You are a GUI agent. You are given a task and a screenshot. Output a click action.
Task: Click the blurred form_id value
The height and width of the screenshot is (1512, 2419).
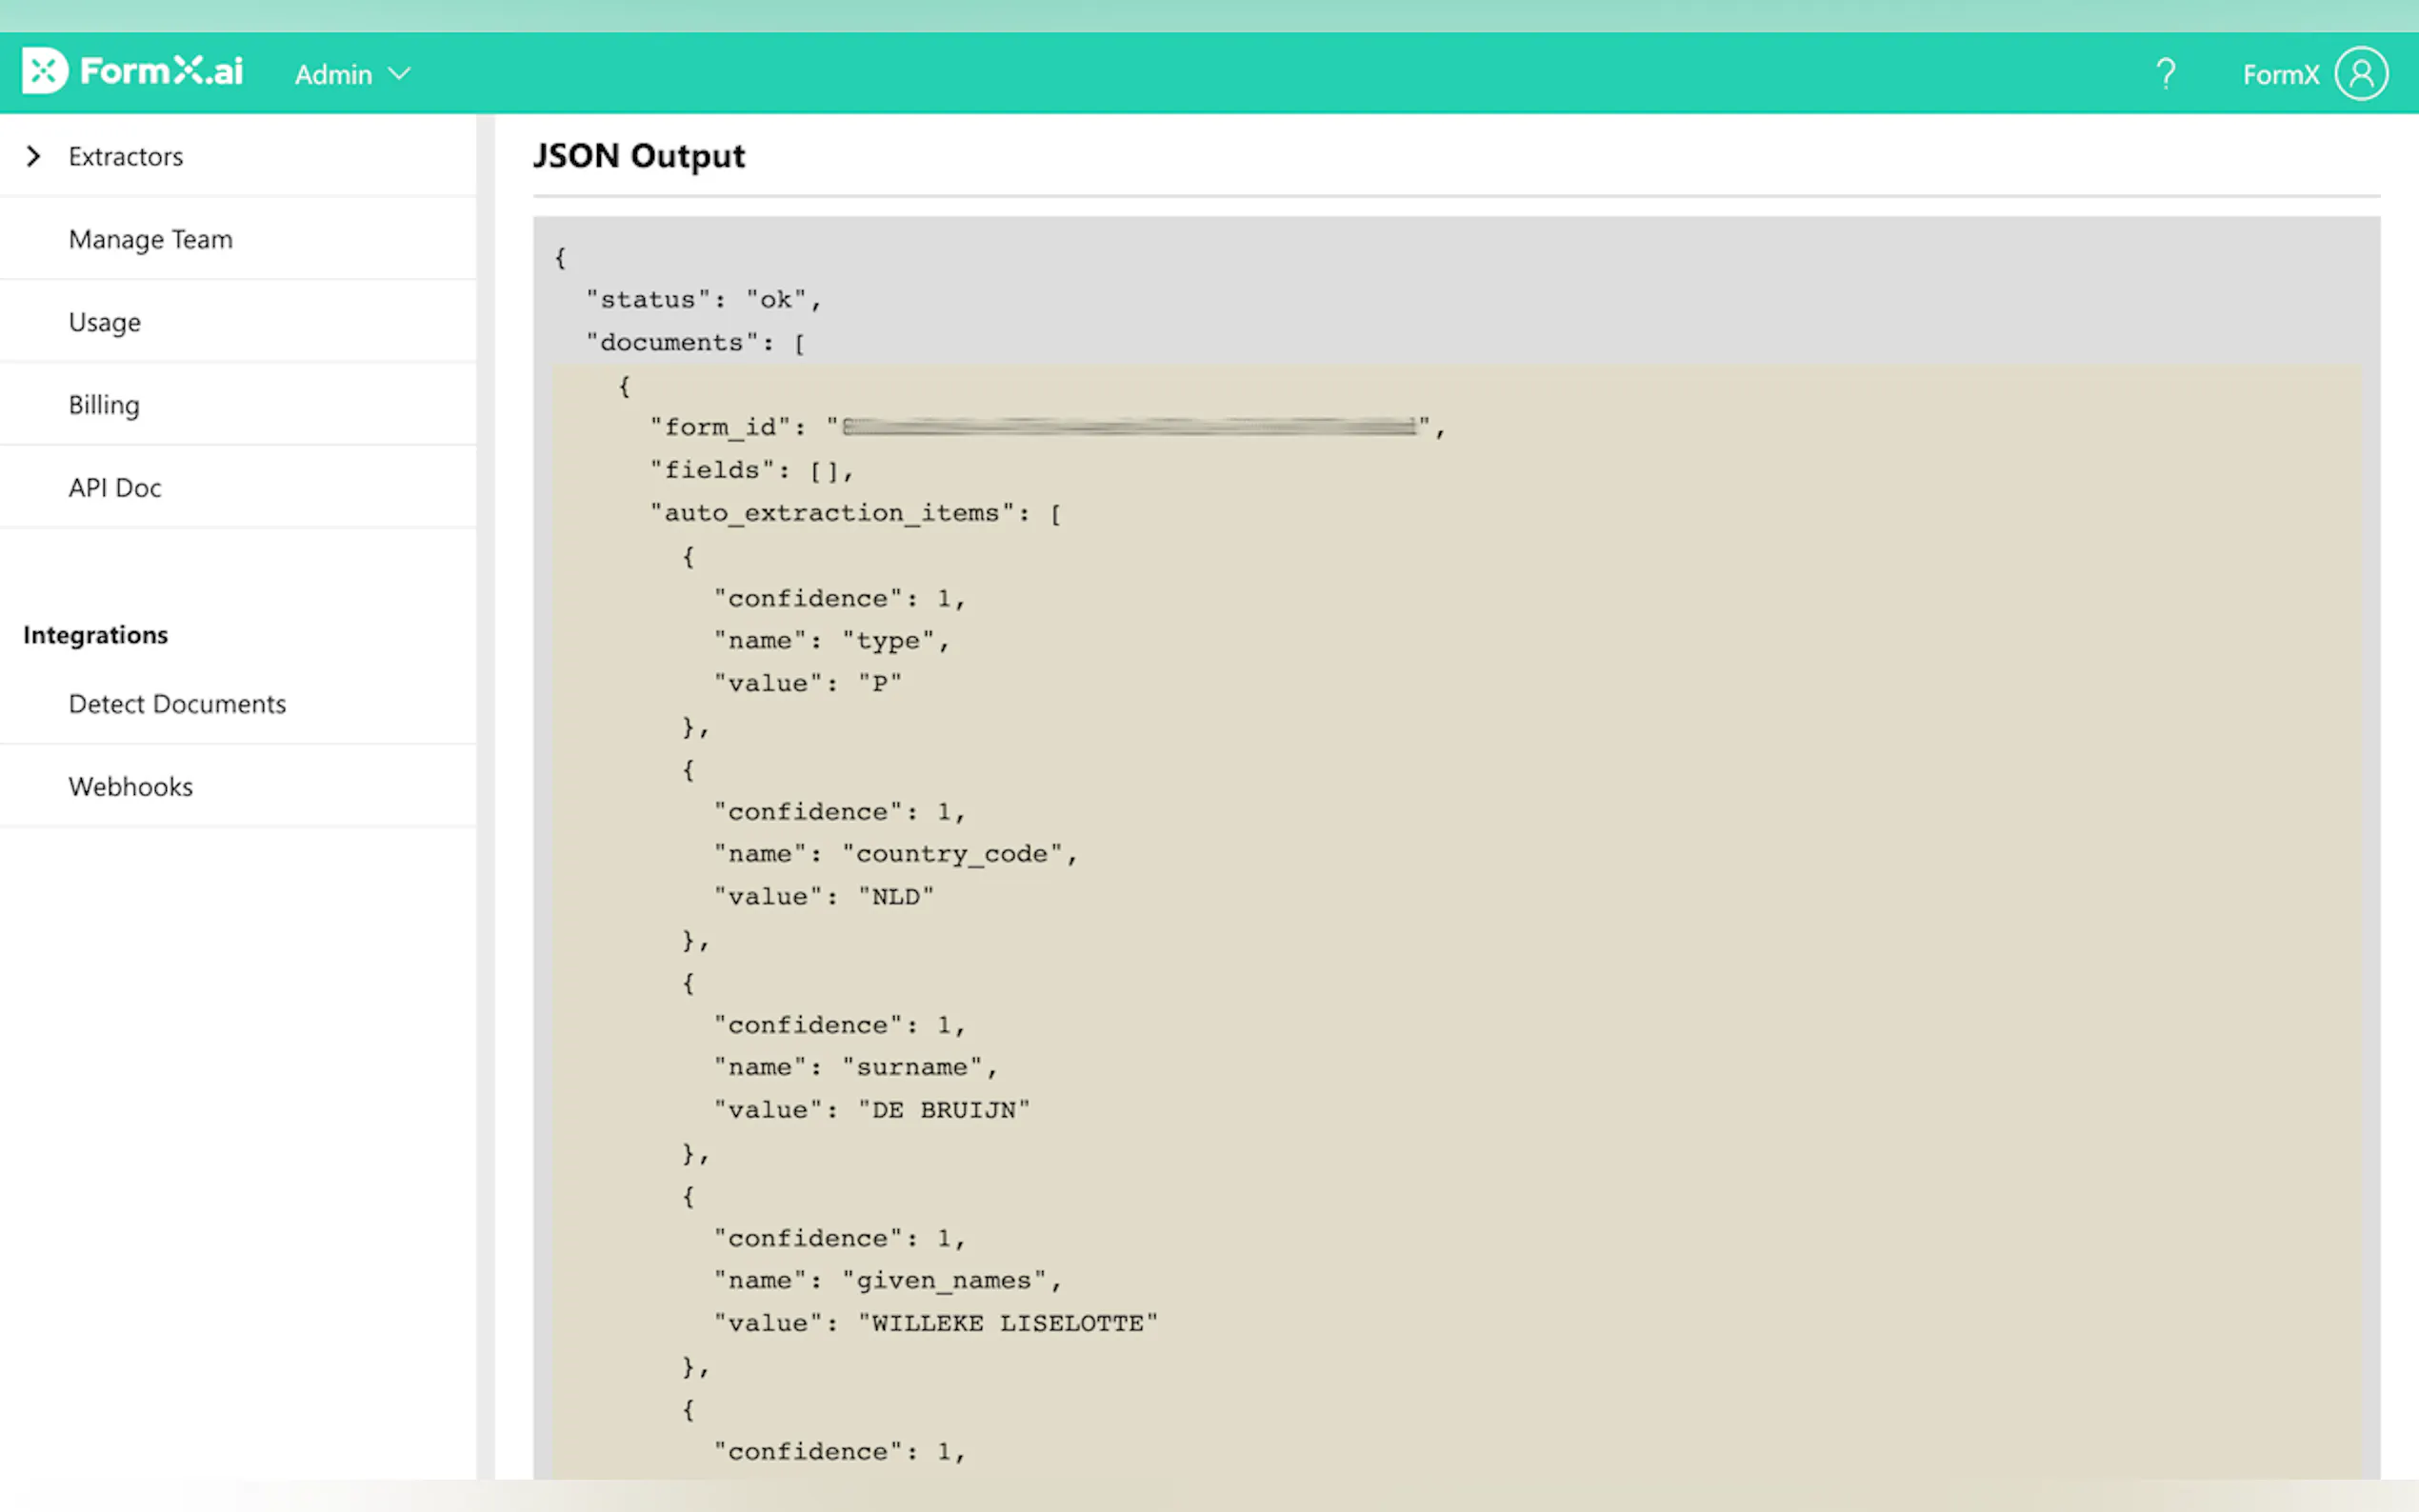(1129, 427)
